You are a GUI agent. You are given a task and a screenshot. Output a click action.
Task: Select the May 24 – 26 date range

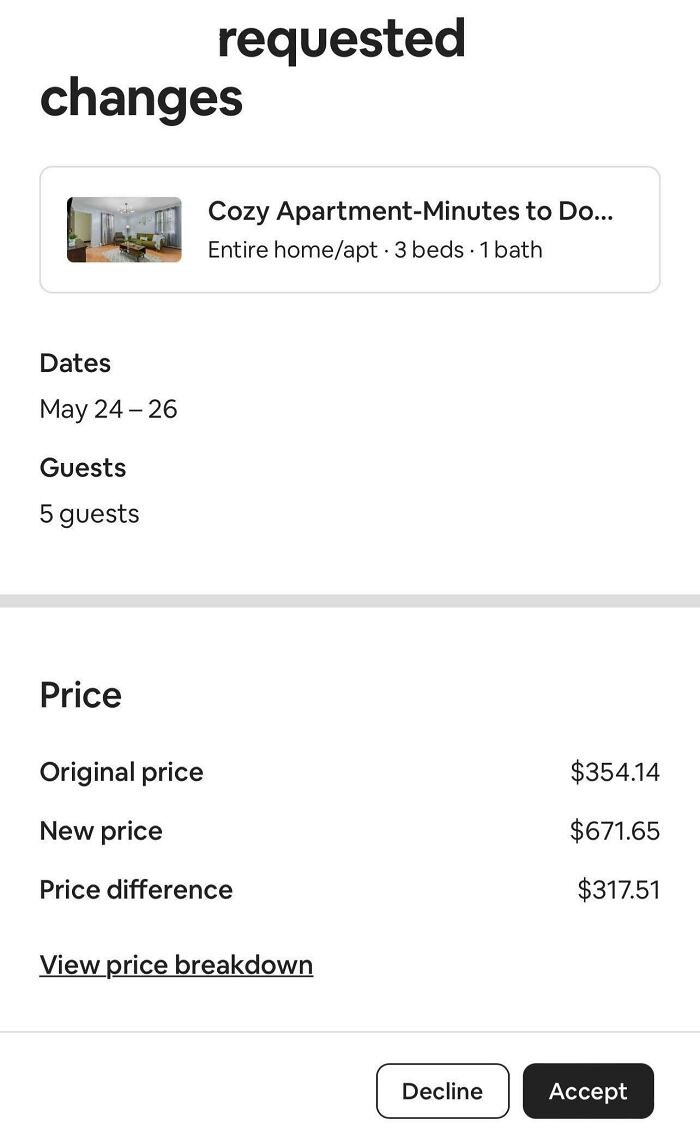(x=108, y=408)
